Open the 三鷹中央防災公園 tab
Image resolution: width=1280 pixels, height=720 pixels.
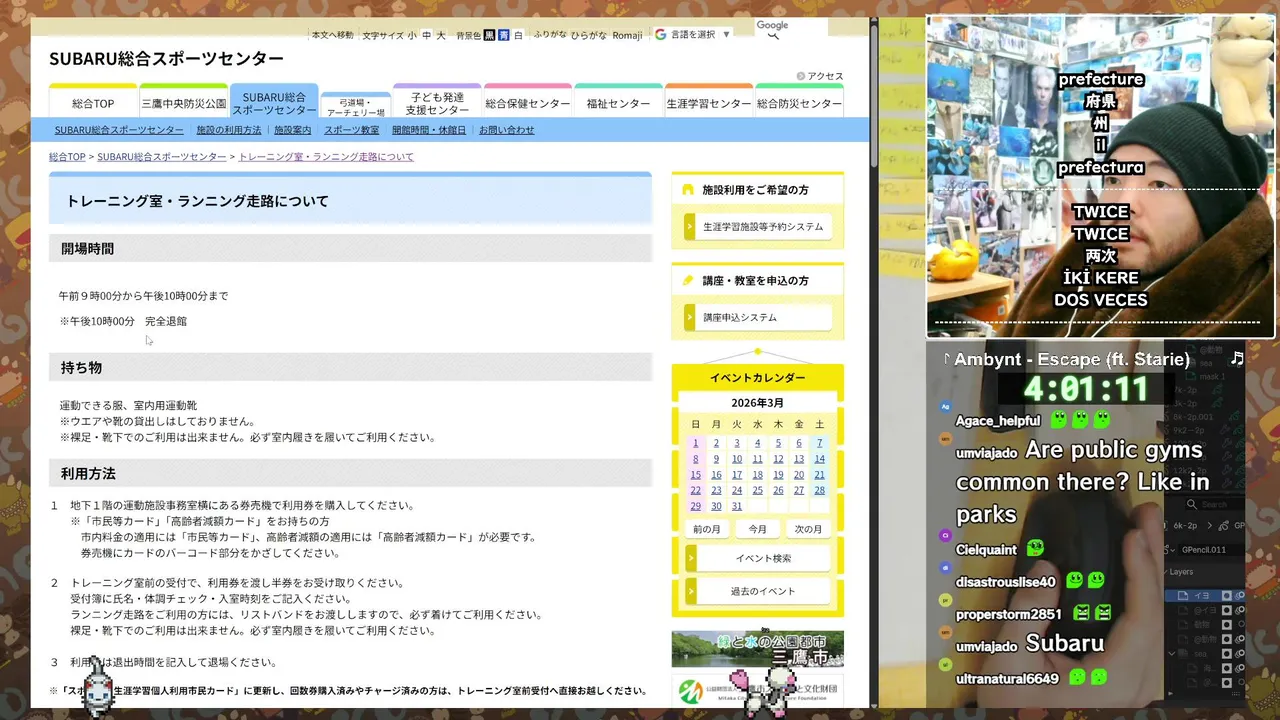click(184, 102)
